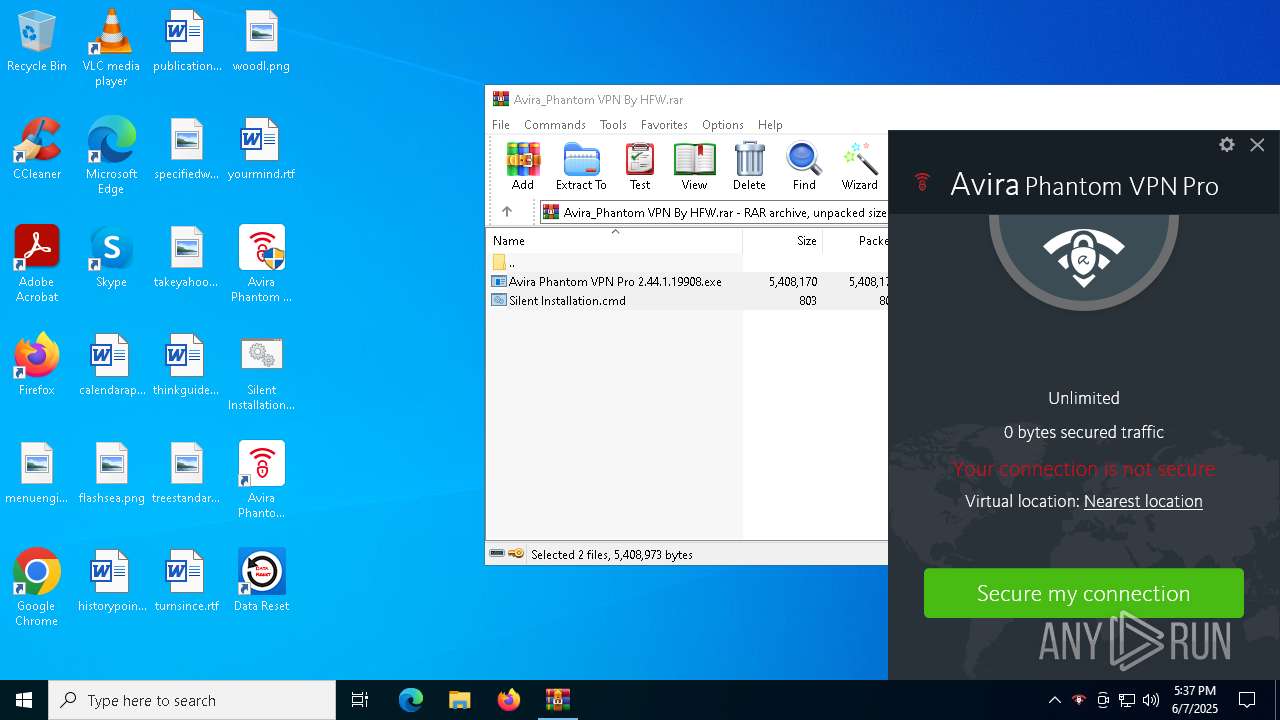Screen dimensions: 1280x720
Task: Select the parent folder '..' row
Action: [x=687, y=263]
